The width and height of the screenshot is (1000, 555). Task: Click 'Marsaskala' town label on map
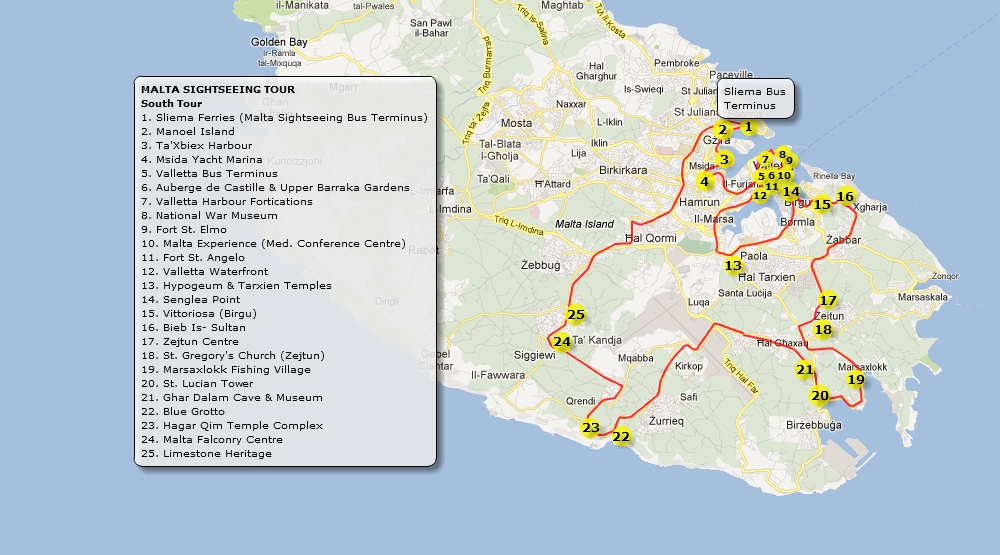(923, 297)
